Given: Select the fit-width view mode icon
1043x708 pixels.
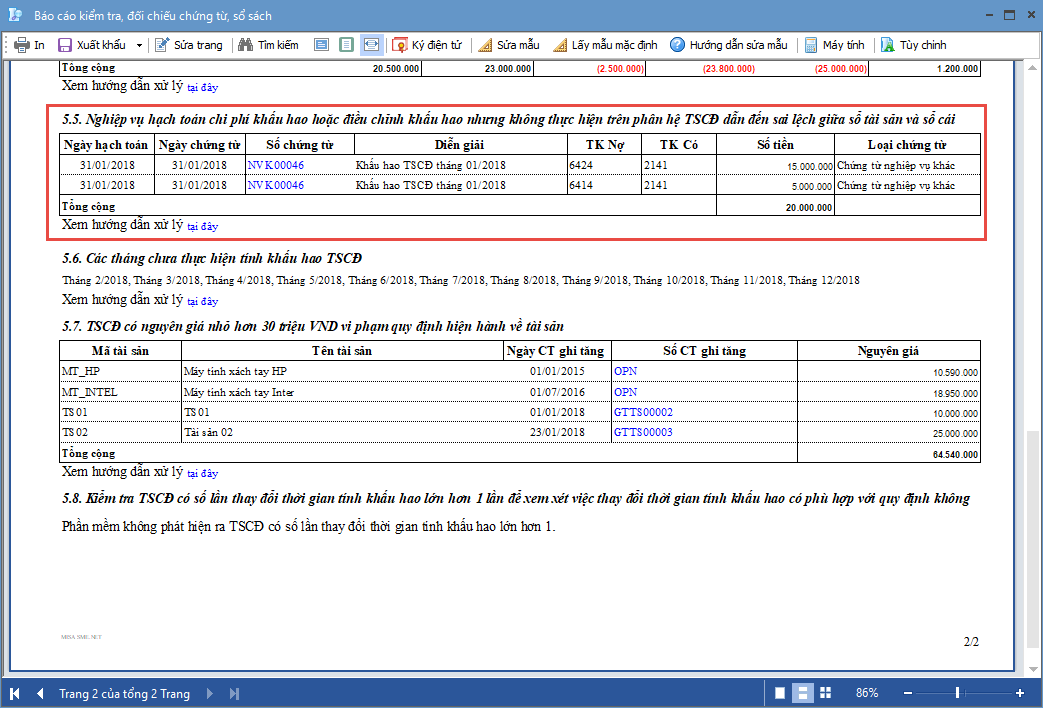Looking at the screenshot, I should coord(371,45).
